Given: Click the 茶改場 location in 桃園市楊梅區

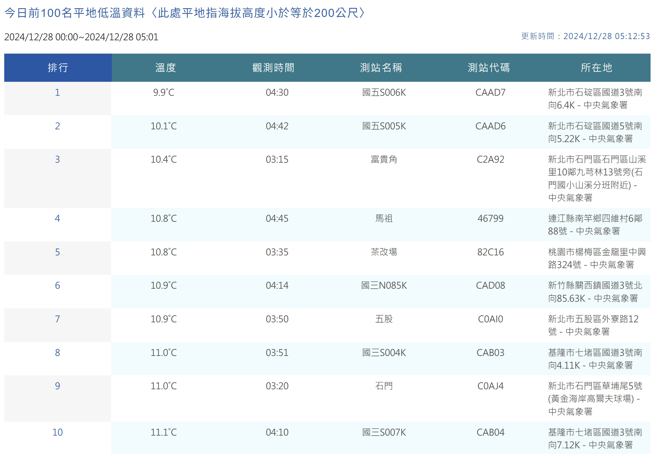Looking at the screenshot, I should coord(597,258).
